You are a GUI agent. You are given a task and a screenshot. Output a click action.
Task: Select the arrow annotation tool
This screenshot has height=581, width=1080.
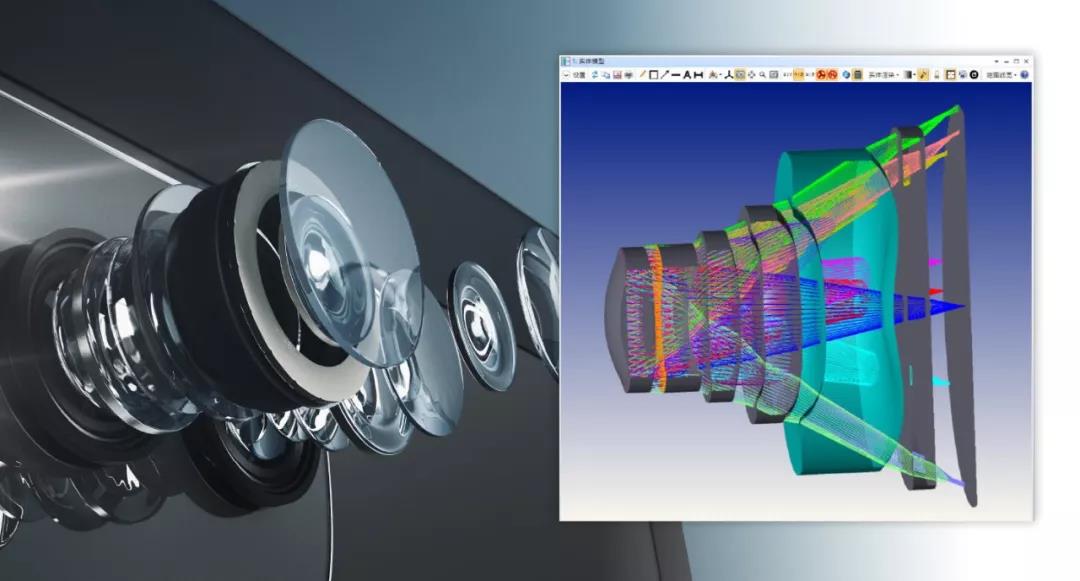pos(665,74)
